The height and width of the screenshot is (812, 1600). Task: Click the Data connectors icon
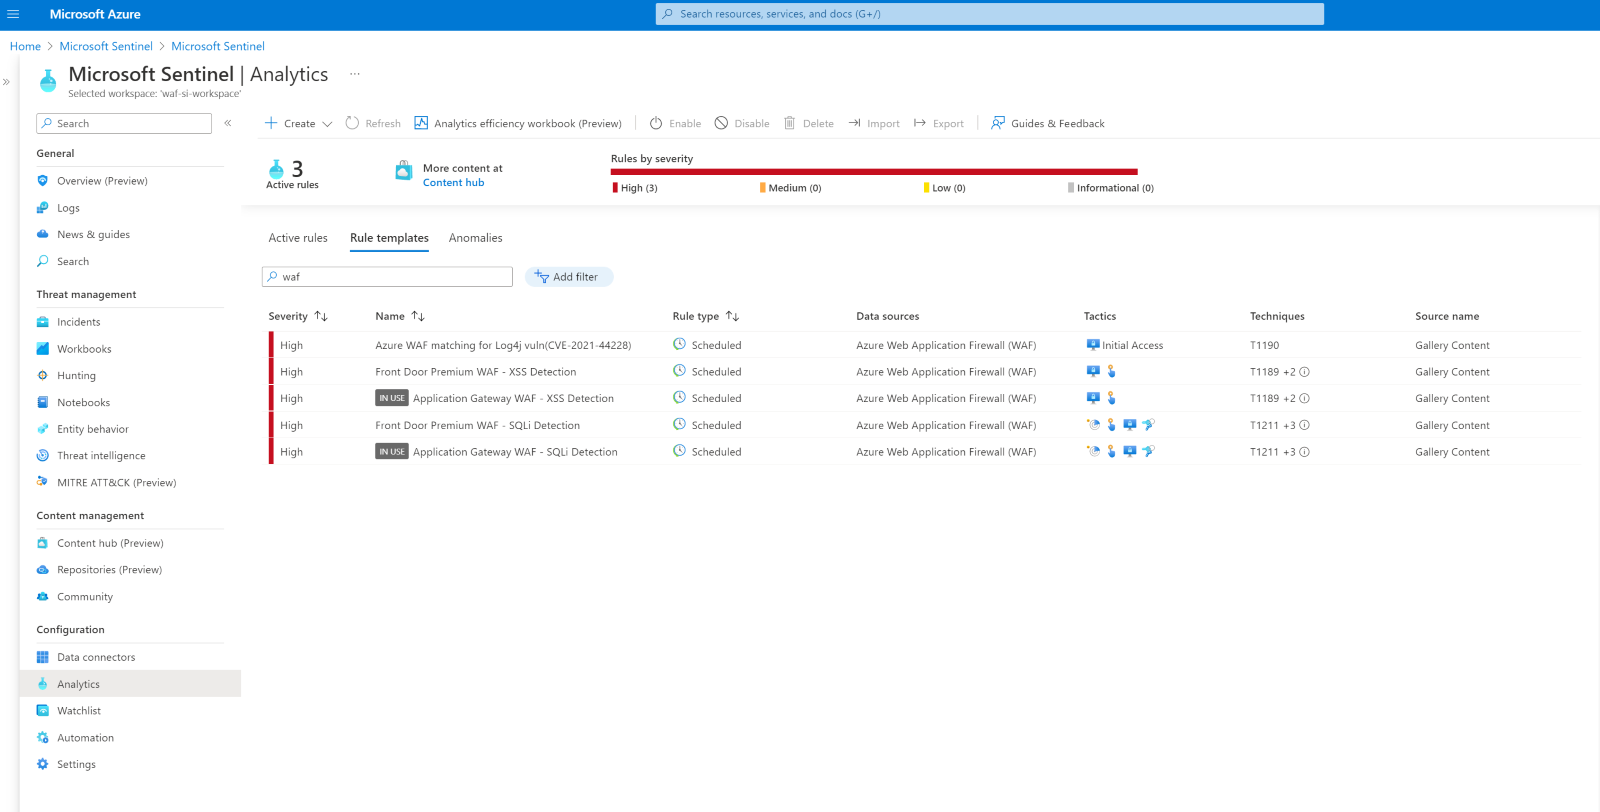tap(42, 657)
